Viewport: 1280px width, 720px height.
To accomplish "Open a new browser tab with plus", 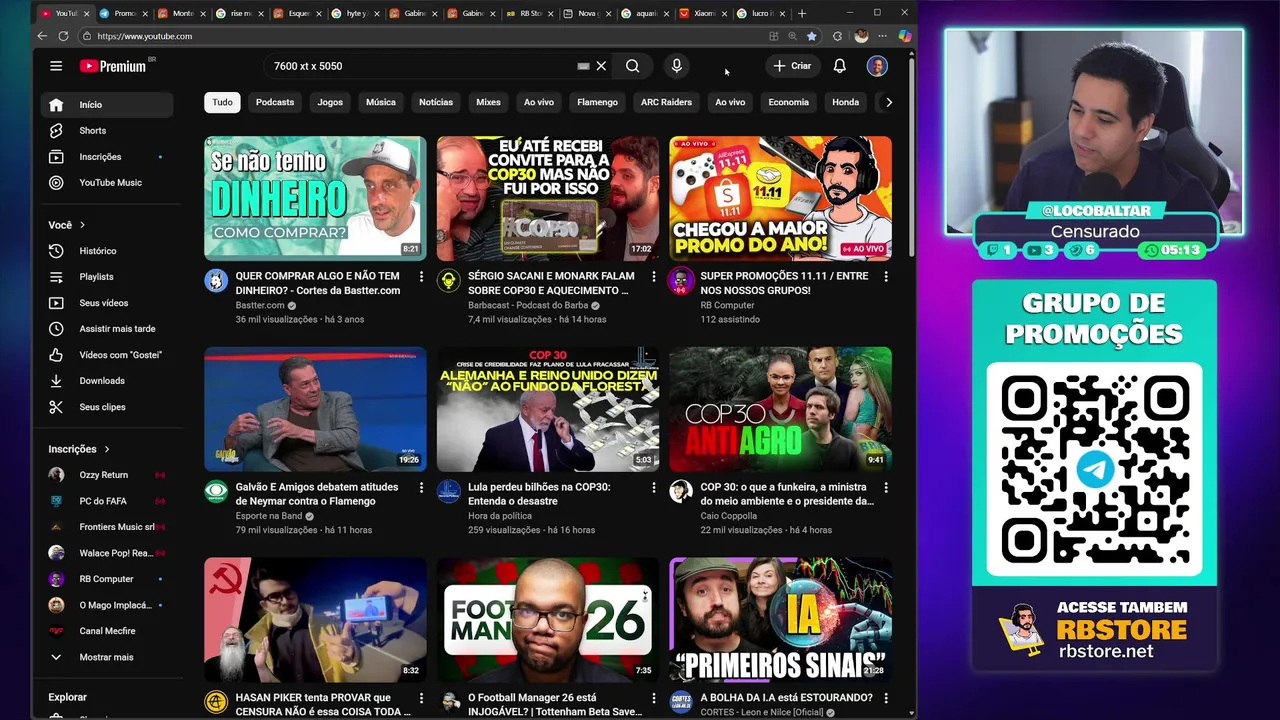I will tap(802, 13).
